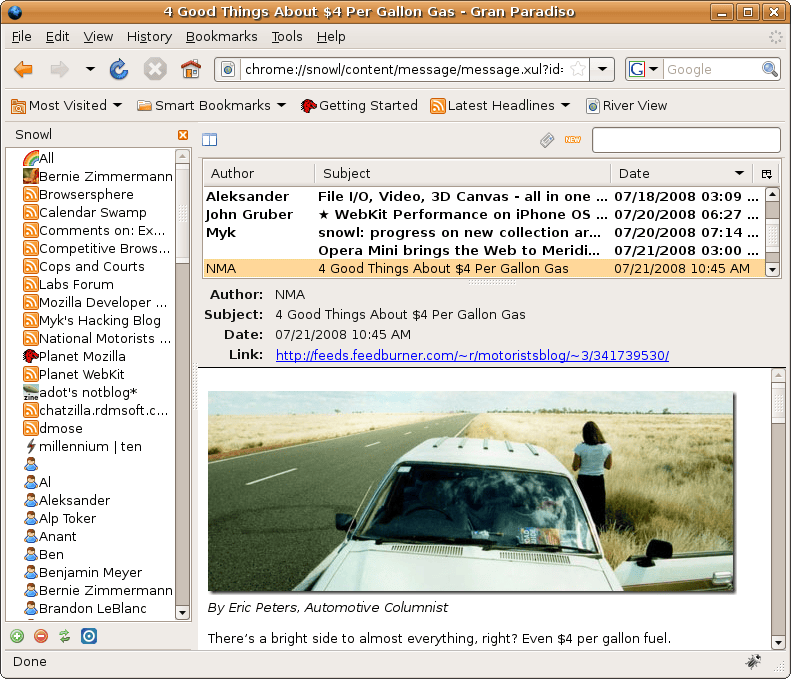Screen dimensions: 791x679
Task: Go to the home page
Action: (191, 69)
